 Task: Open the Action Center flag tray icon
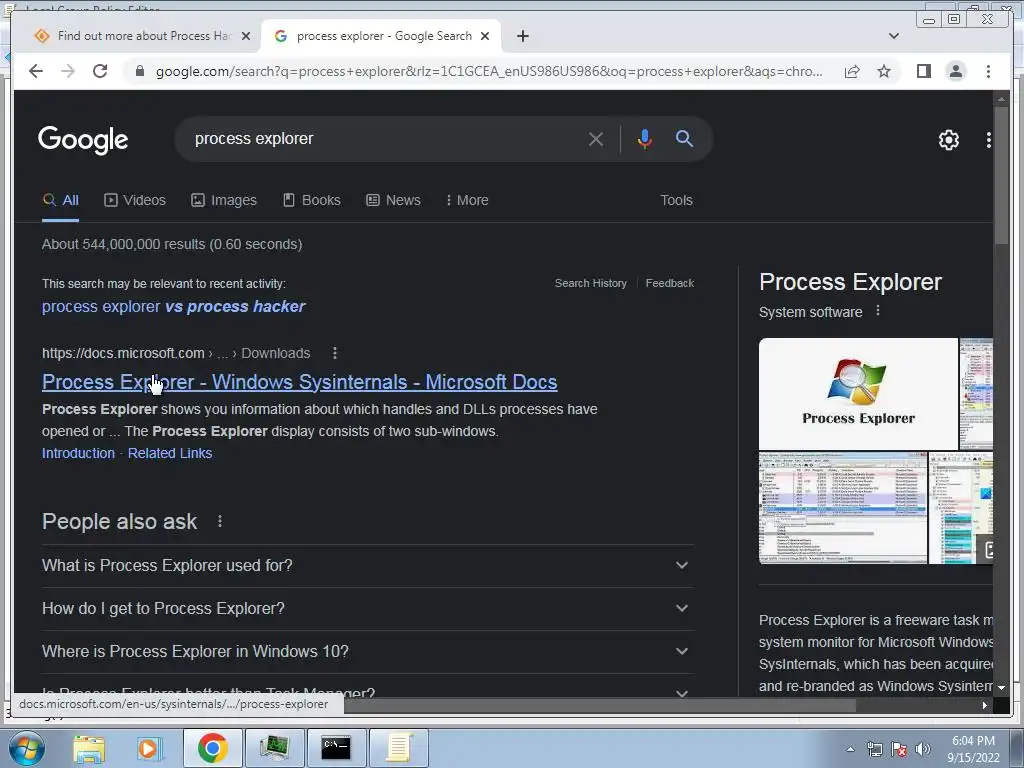[899, 750]
